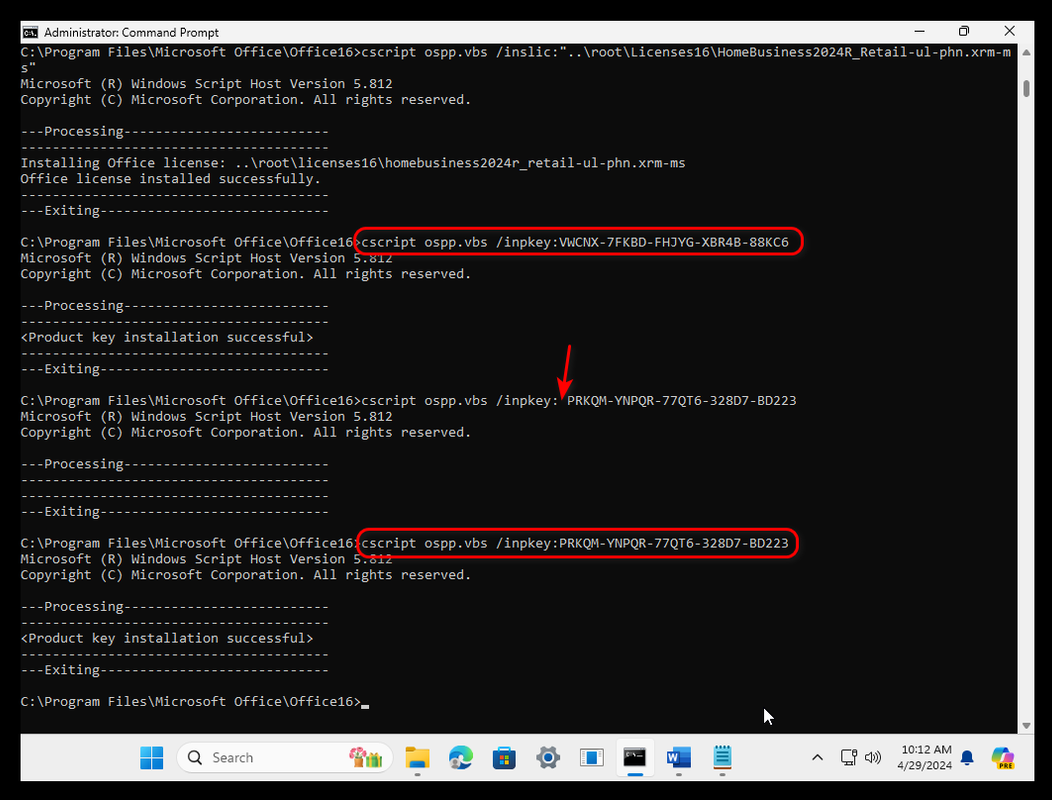Click 'Office license installed successfully.' line
The image size is (1052, 800).
coord(170,179)
